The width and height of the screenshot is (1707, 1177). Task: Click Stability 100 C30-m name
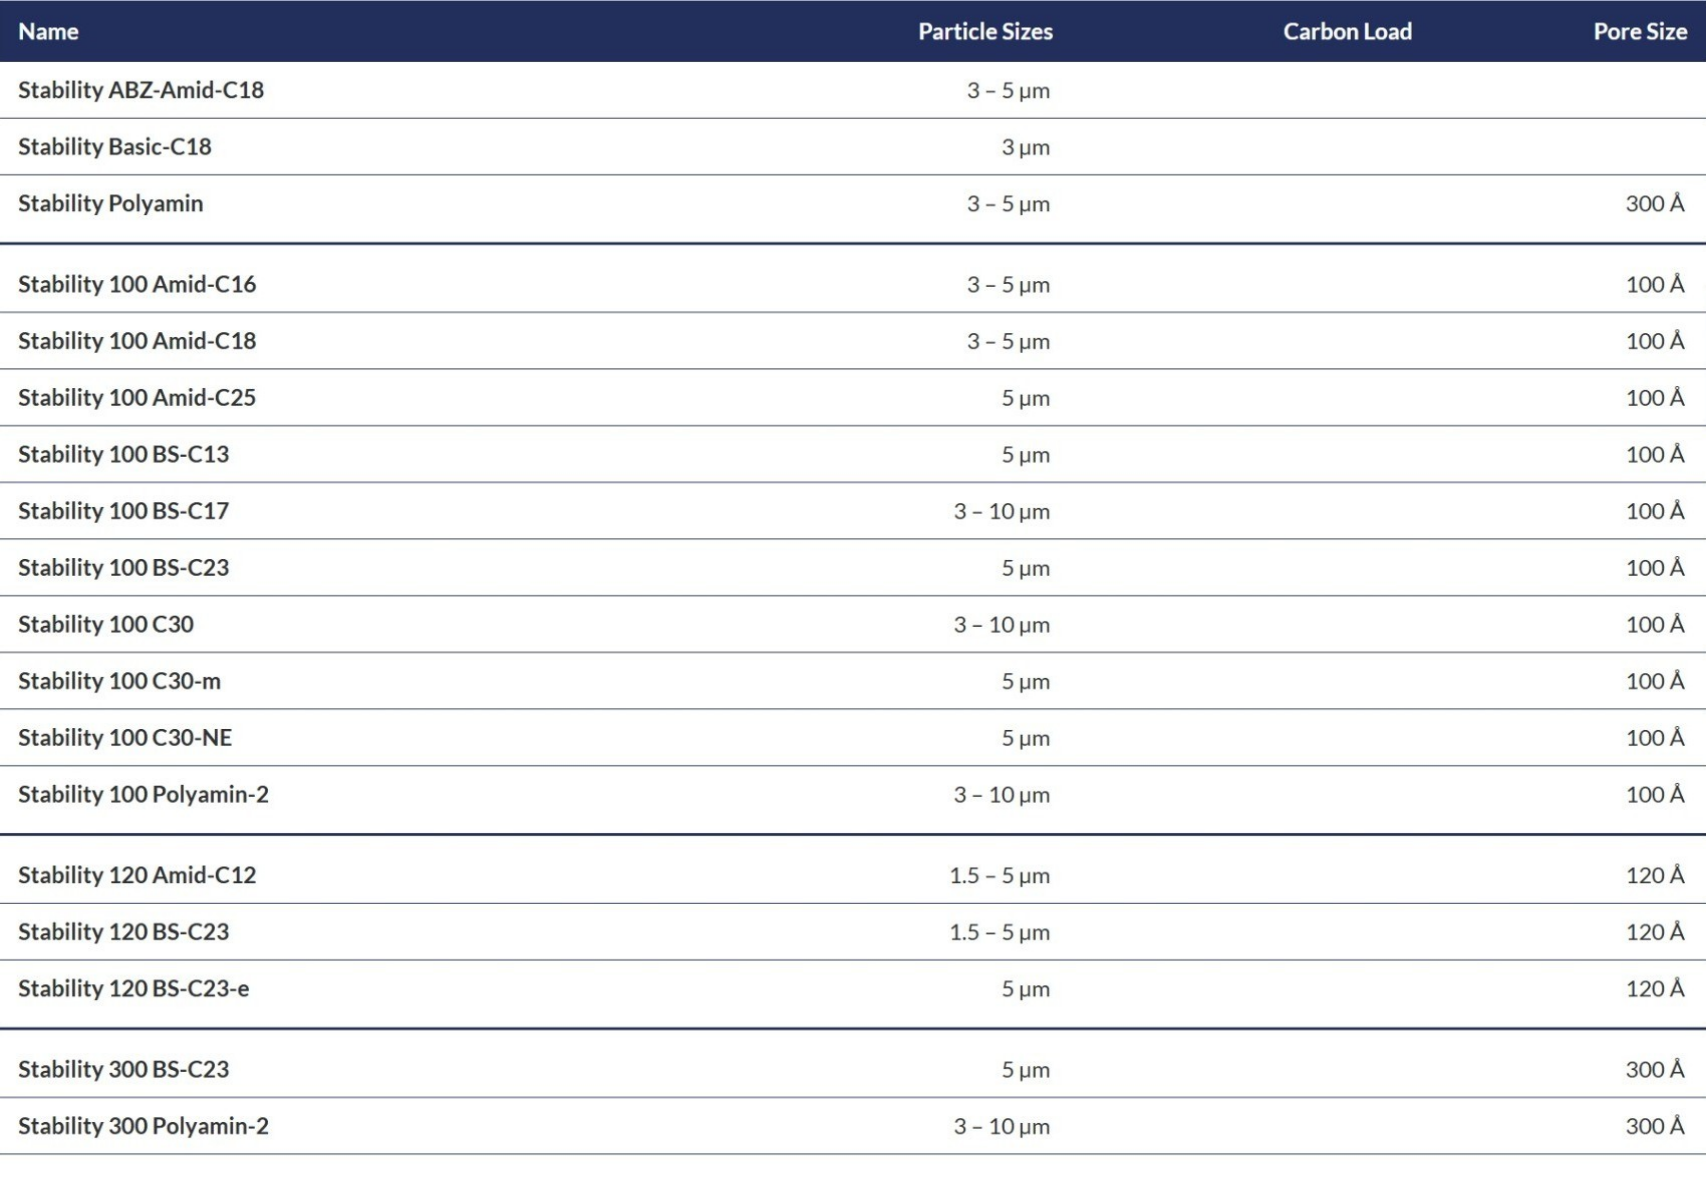119,681
